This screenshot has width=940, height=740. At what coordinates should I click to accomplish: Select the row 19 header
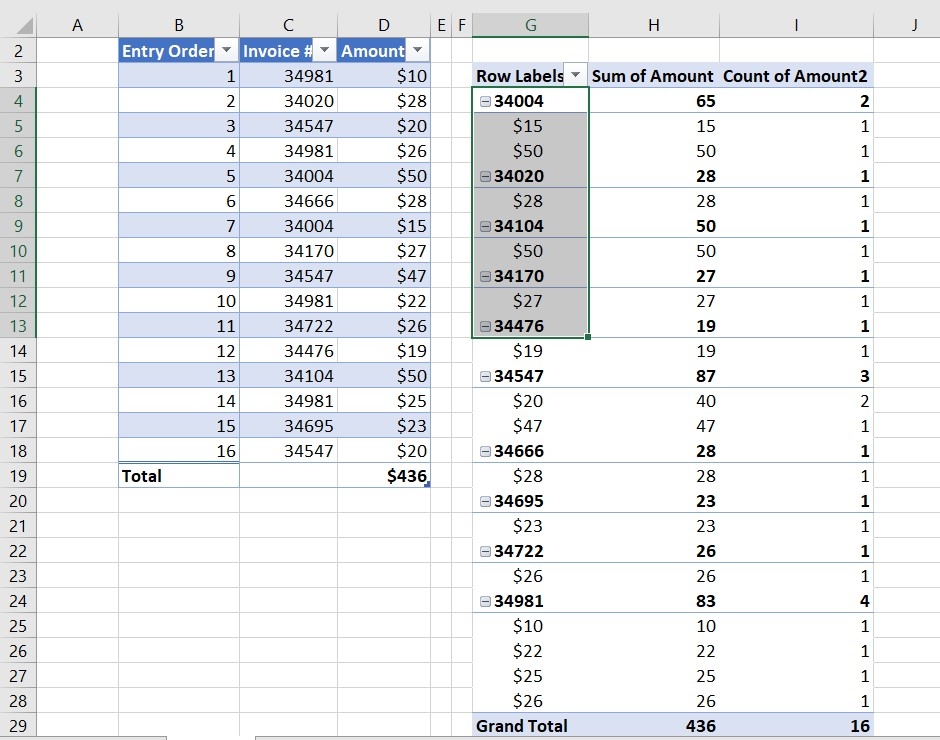coord(18,476)
